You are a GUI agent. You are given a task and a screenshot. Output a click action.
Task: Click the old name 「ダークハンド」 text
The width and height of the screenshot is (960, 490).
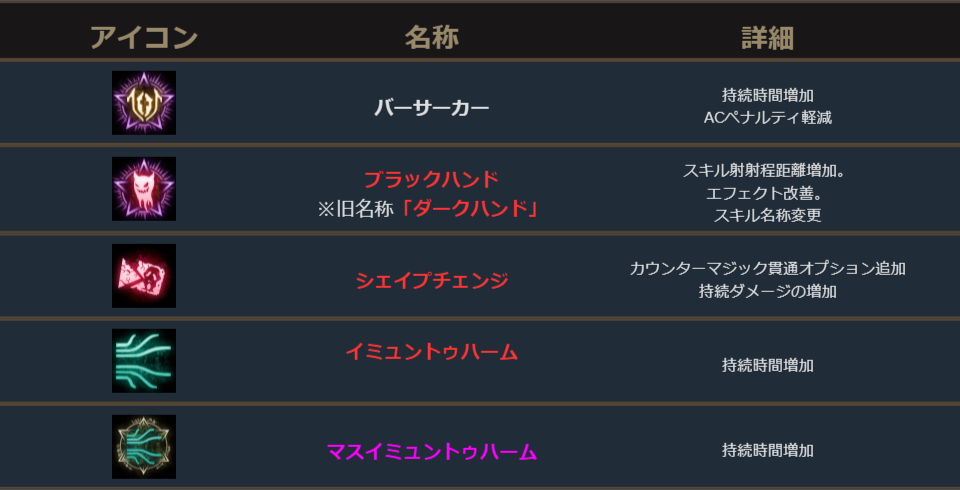(476, 209)
